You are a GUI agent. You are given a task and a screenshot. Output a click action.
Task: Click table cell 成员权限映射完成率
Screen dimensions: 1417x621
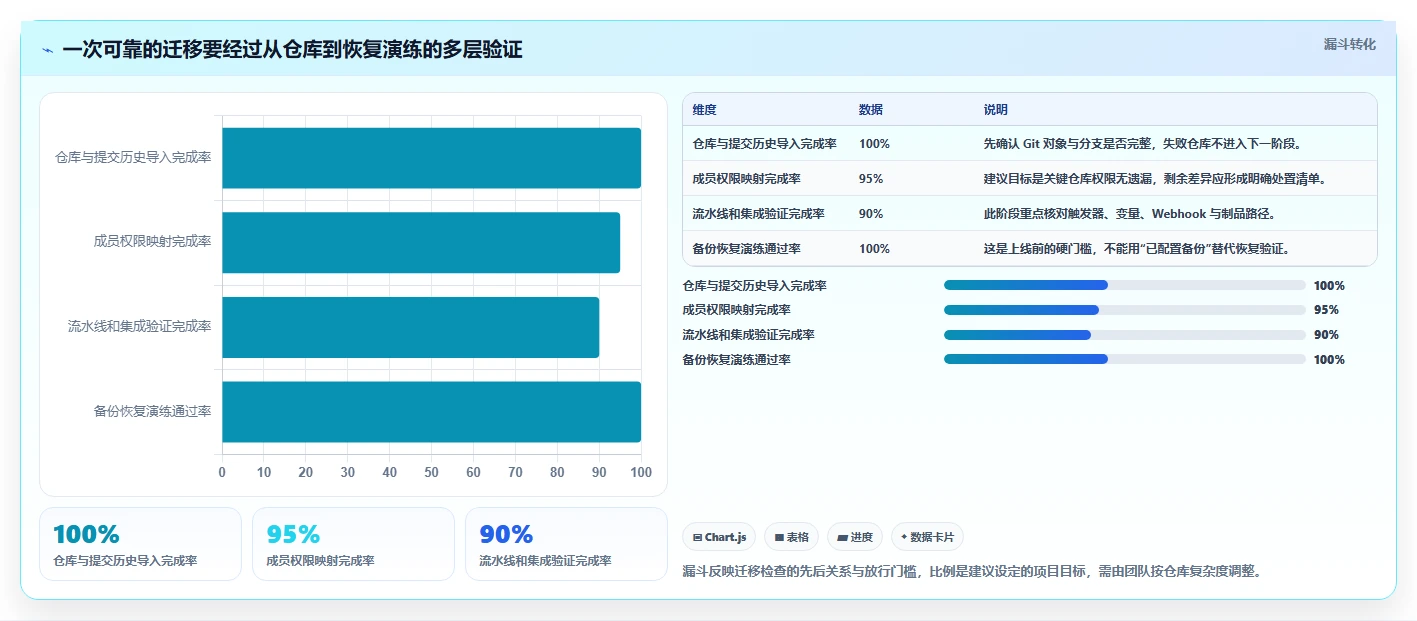point(746,179)
